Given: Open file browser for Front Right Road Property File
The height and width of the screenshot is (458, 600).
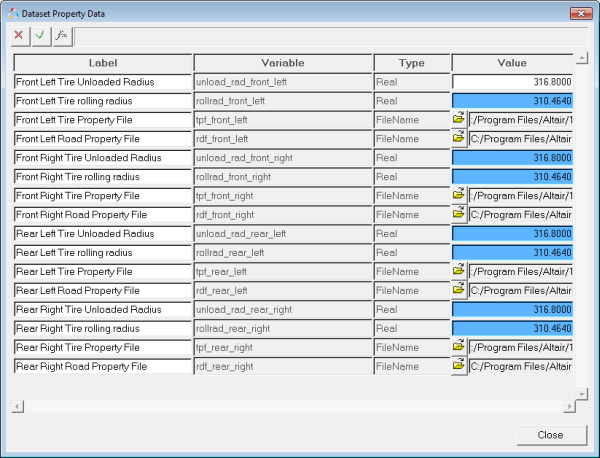Looking at the screenshot, I should click(459, 214).
